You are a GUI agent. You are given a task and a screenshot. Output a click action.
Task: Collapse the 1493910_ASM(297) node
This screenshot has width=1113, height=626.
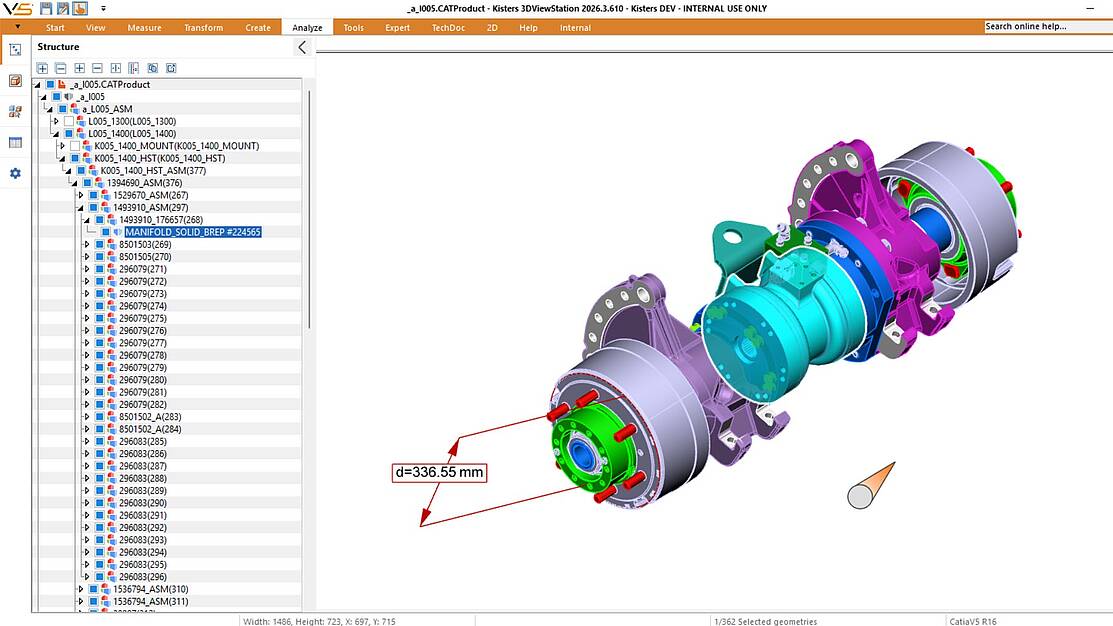pyautogui.click(x=81, y=207)
